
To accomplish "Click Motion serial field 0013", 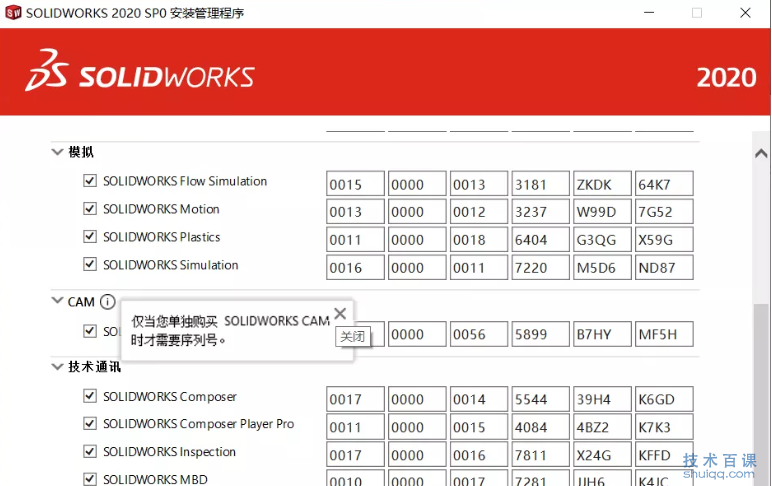I will point(355,211).
